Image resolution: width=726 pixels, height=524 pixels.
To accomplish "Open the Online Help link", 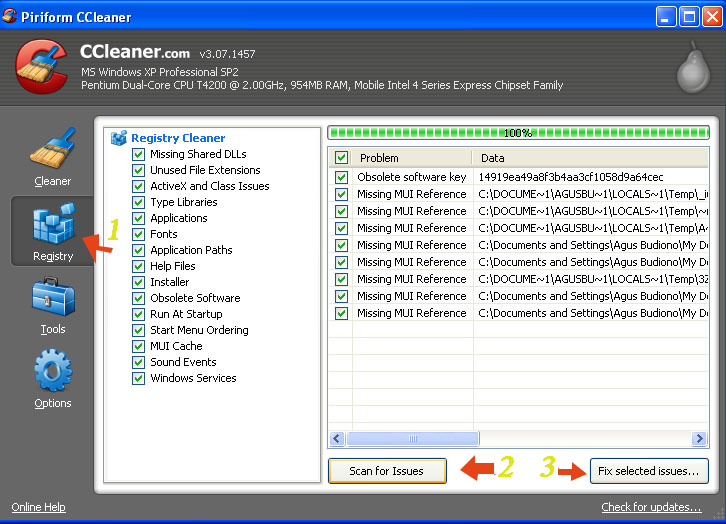I will pos(38,507).
